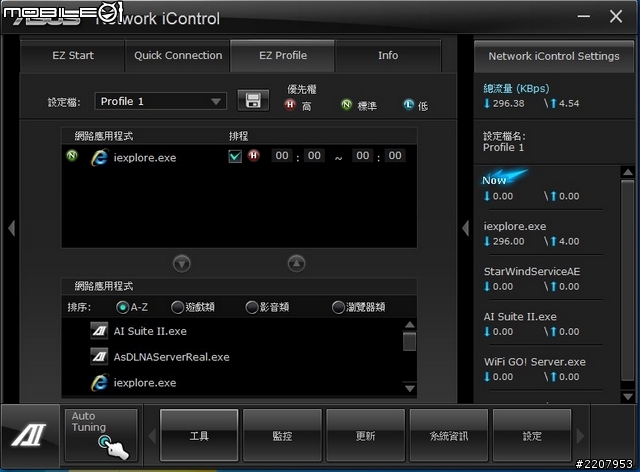Screen dimensions: 640x472
Task: Open the Tools (工具) menu button
Action: click(199, 435)
